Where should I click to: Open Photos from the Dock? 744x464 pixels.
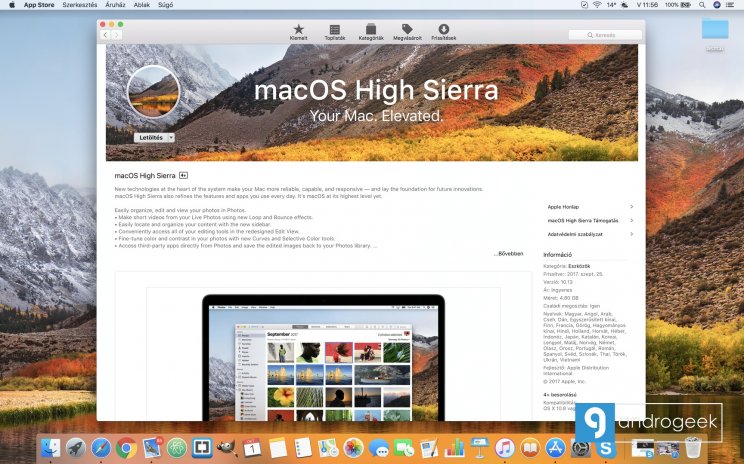[x=353, y=447]
